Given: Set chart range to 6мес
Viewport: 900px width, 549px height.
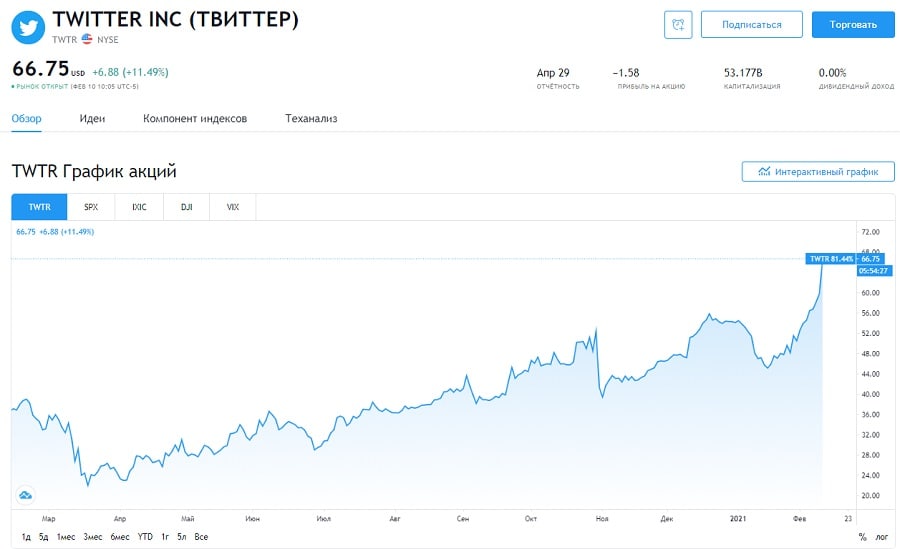Looking at the screenshot, I should click(120, 537).
